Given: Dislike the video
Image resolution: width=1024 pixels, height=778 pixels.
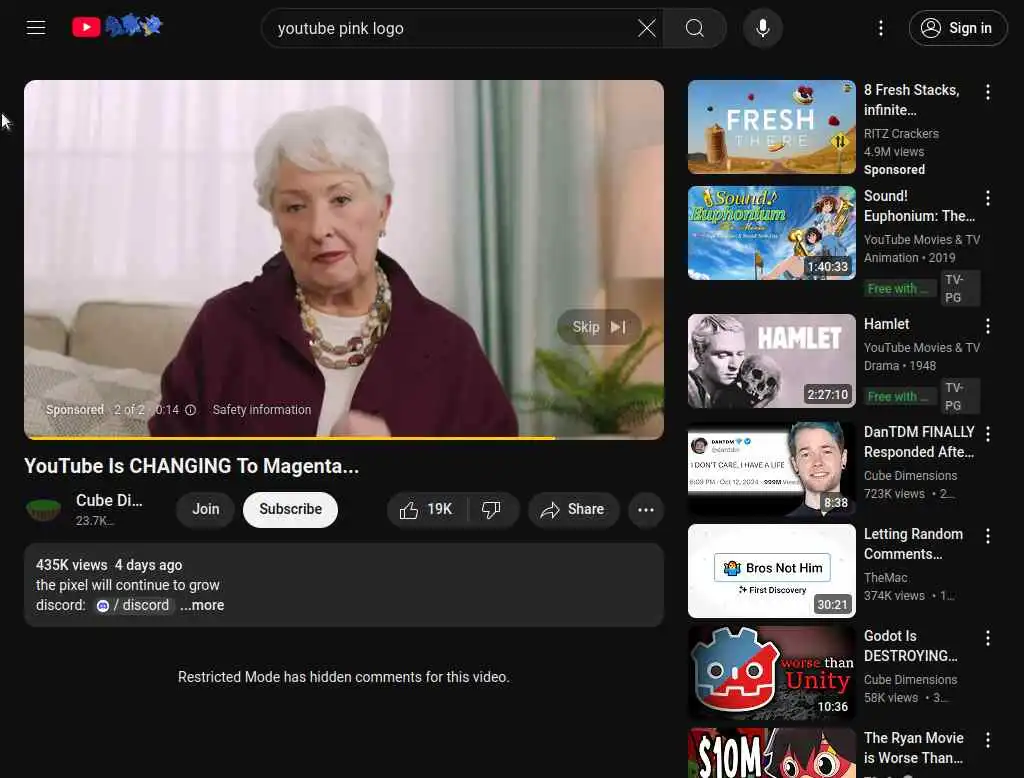Looking at the screenshot, I should (491, 510).
